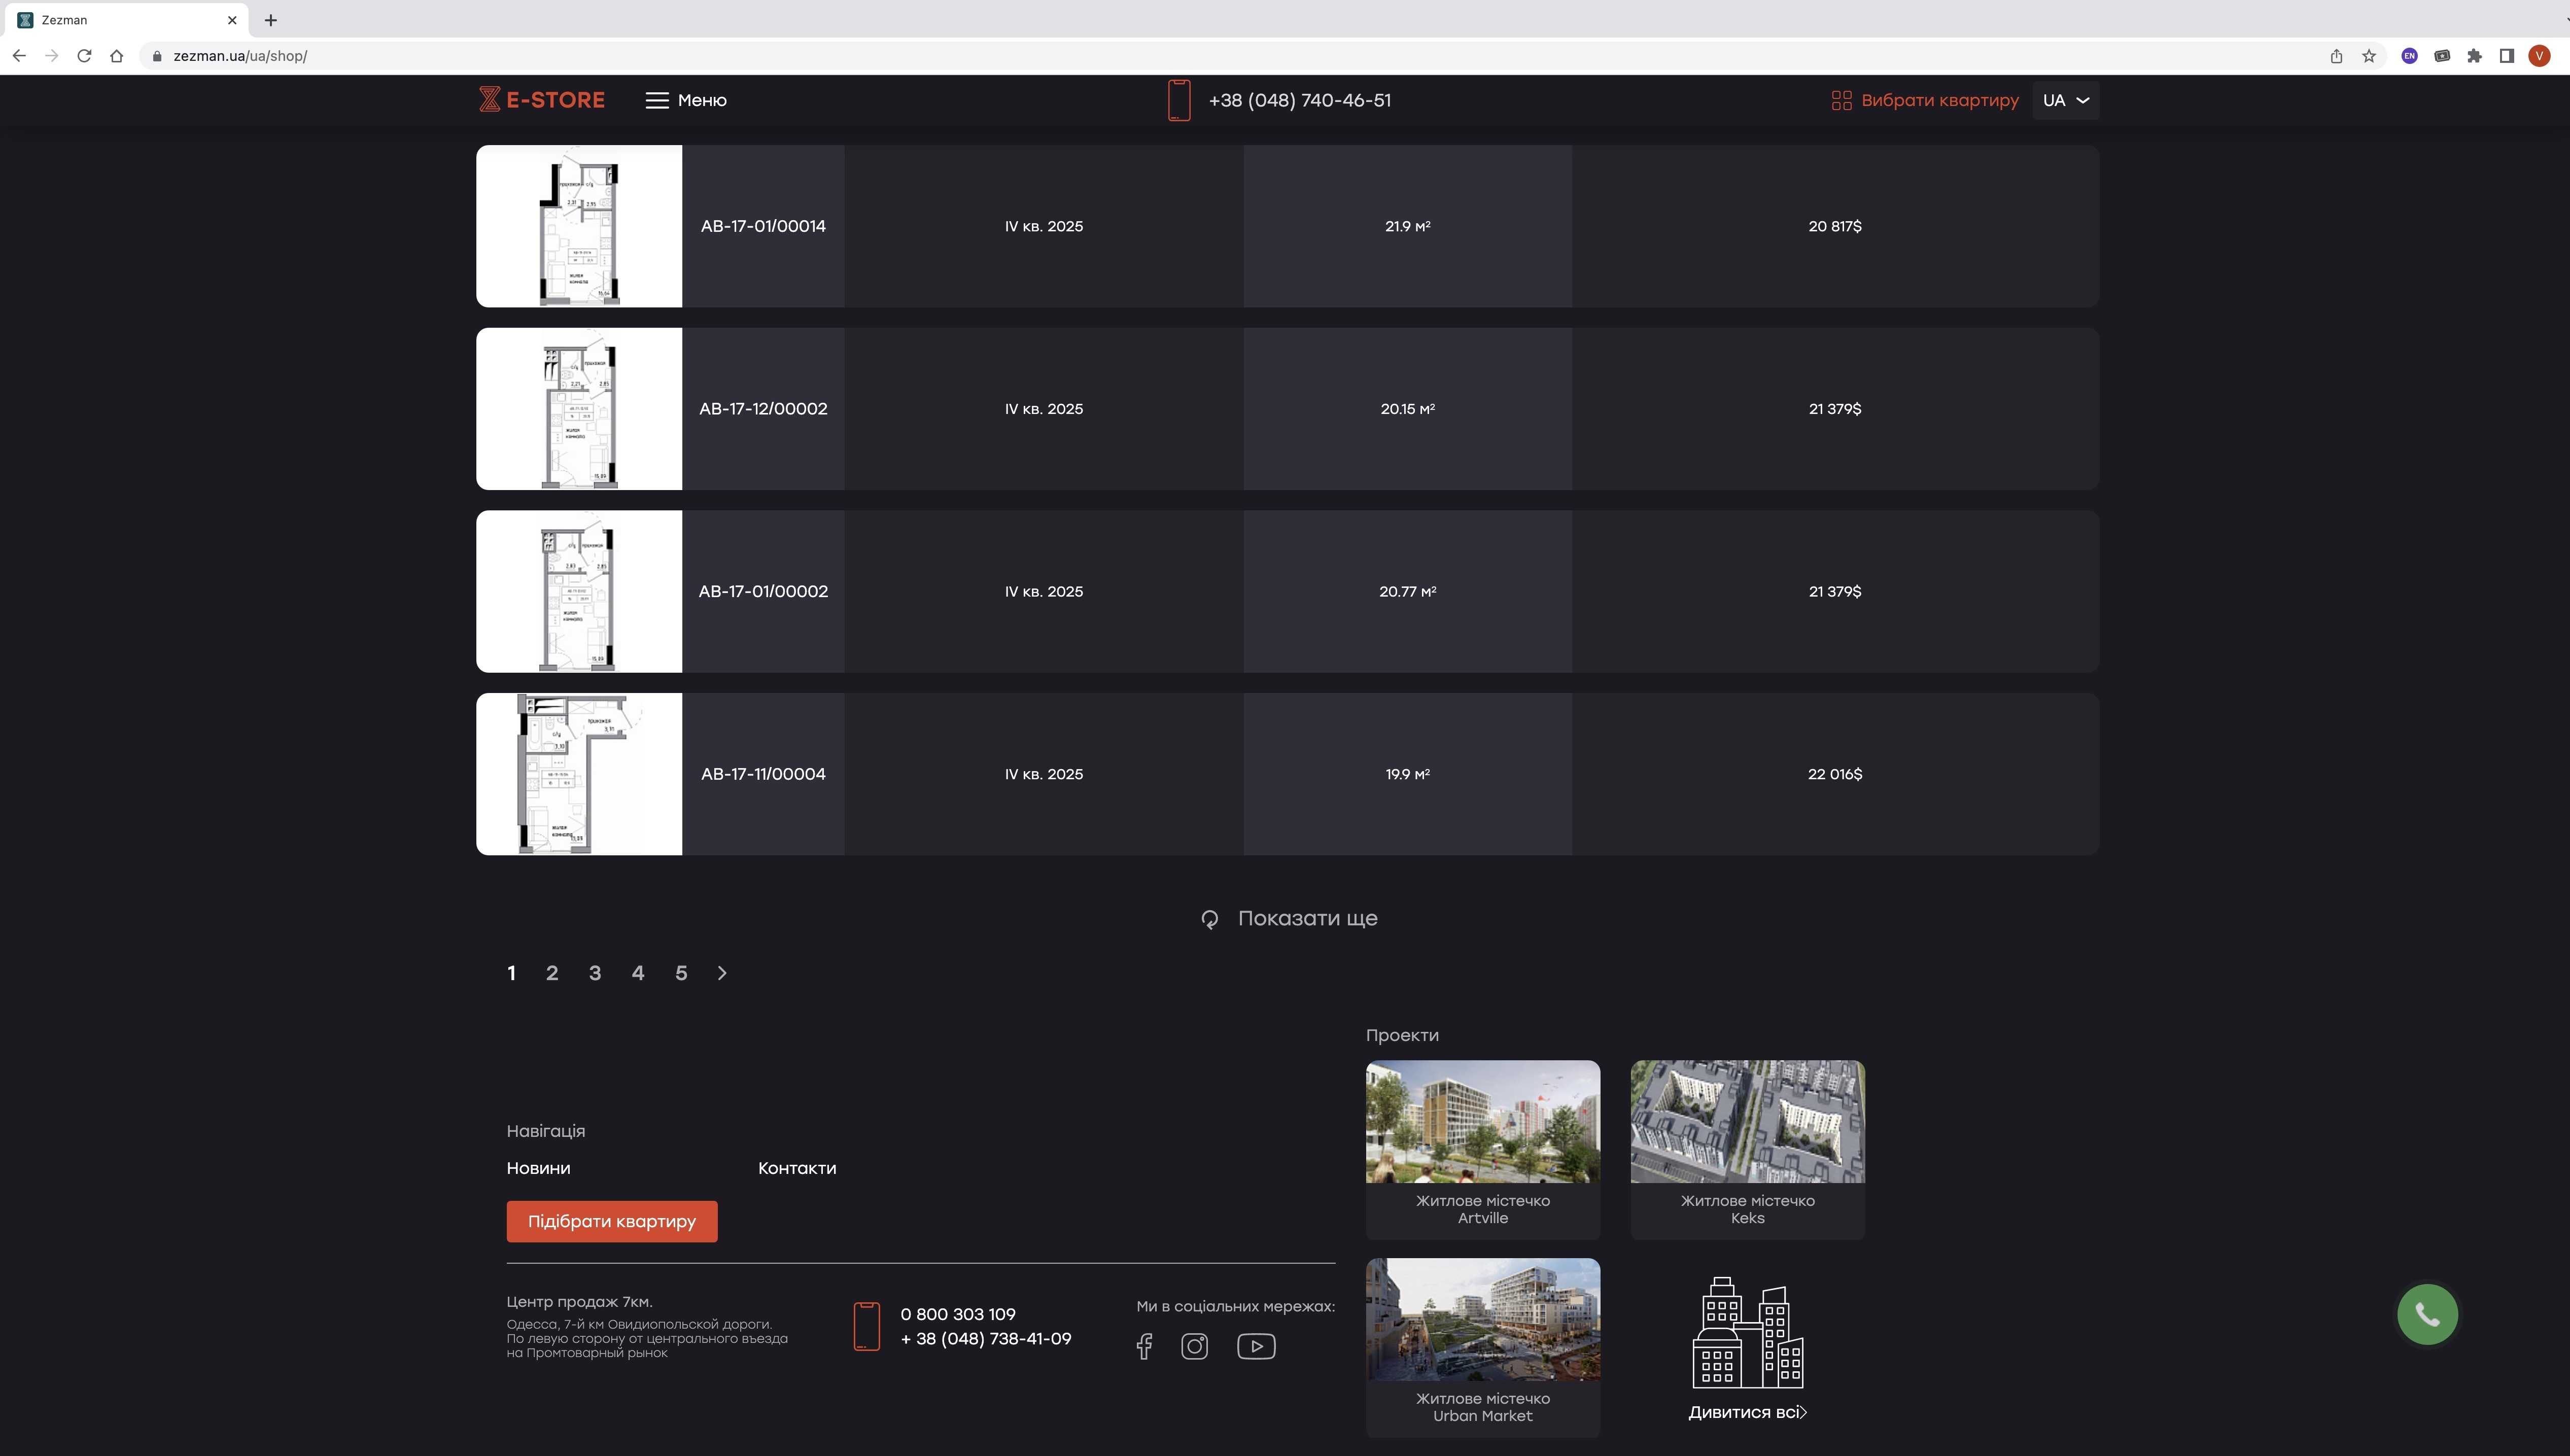Bookmark page with star icon
This screenshot has width=2570, height=1456.
click(x=2368, y=56)
